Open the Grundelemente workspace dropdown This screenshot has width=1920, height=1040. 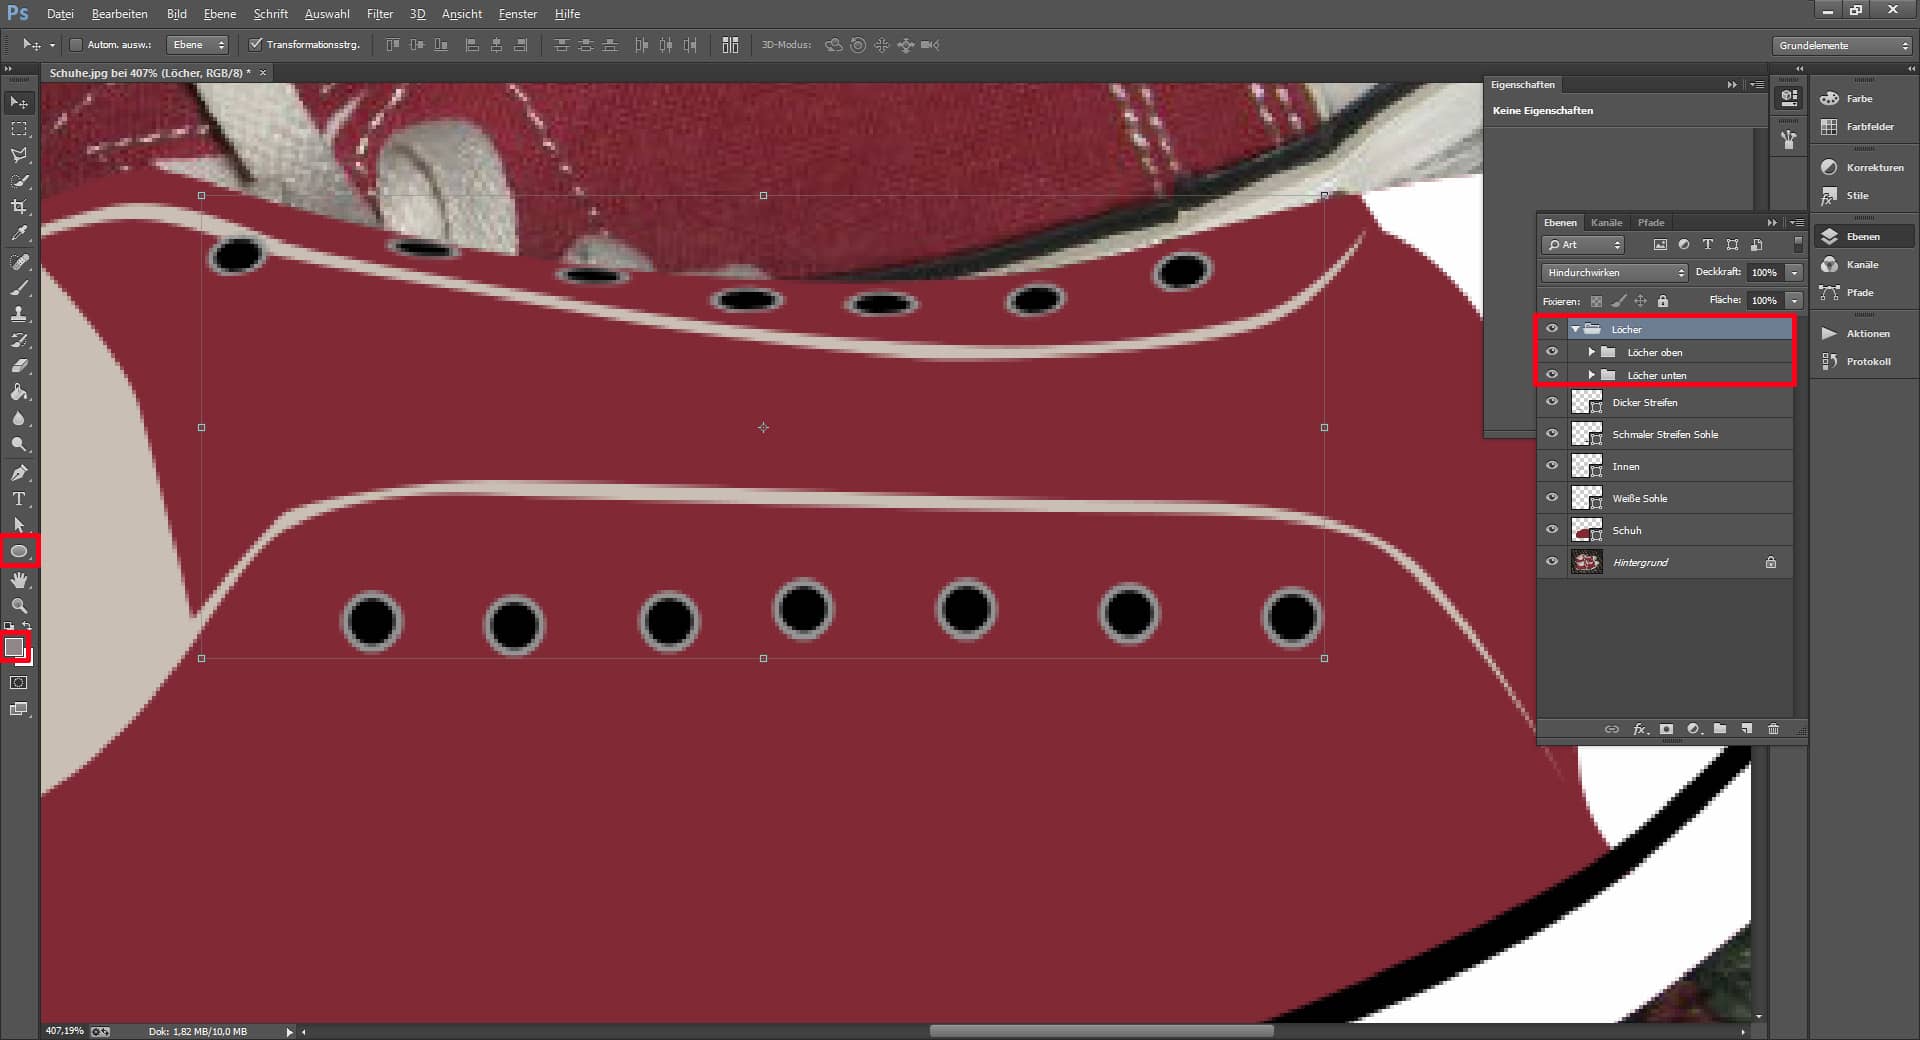pyautogui.click(x=1842, y=46)
